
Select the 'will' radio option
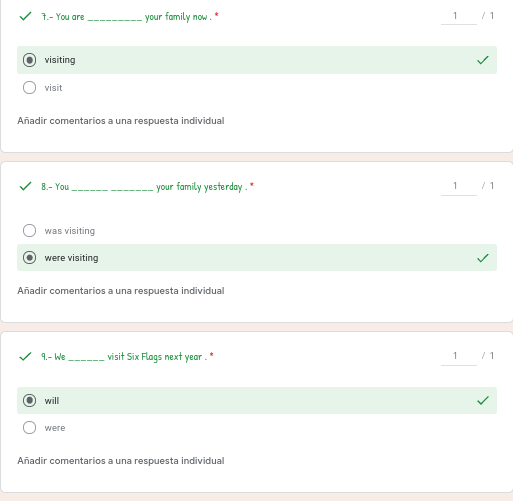pyautogui.click(x=29, y=400)
